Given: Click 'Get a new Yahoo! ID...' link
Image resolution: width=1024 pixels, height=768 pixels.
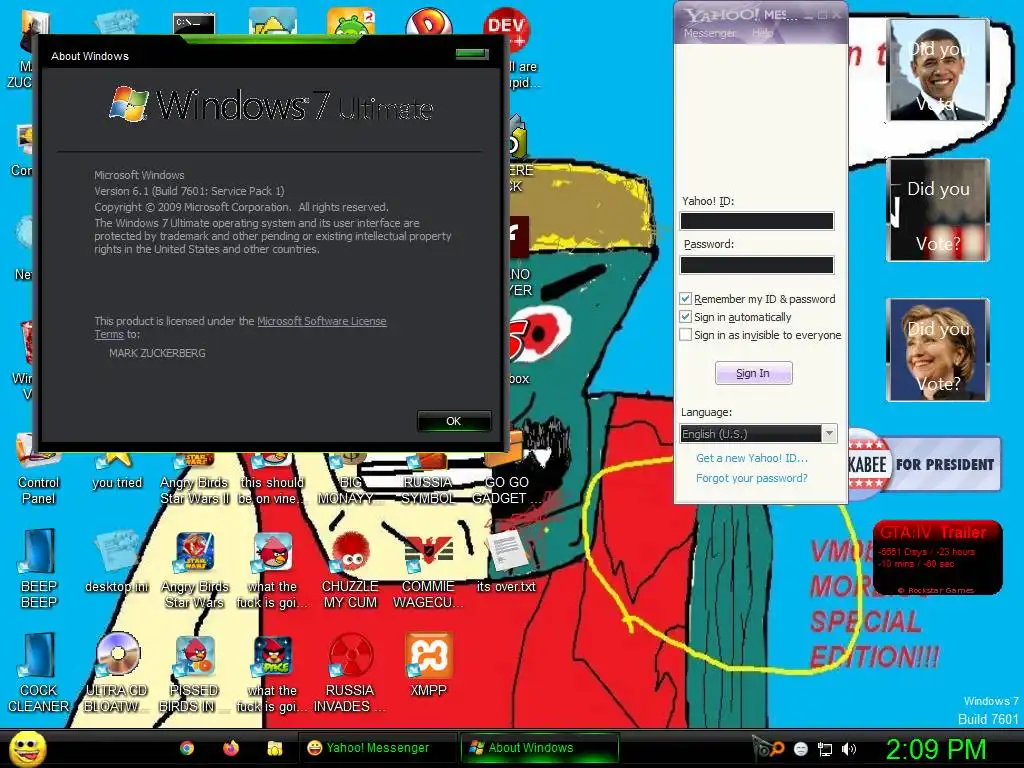Looking at the screenshot, I should pos(752,458).
